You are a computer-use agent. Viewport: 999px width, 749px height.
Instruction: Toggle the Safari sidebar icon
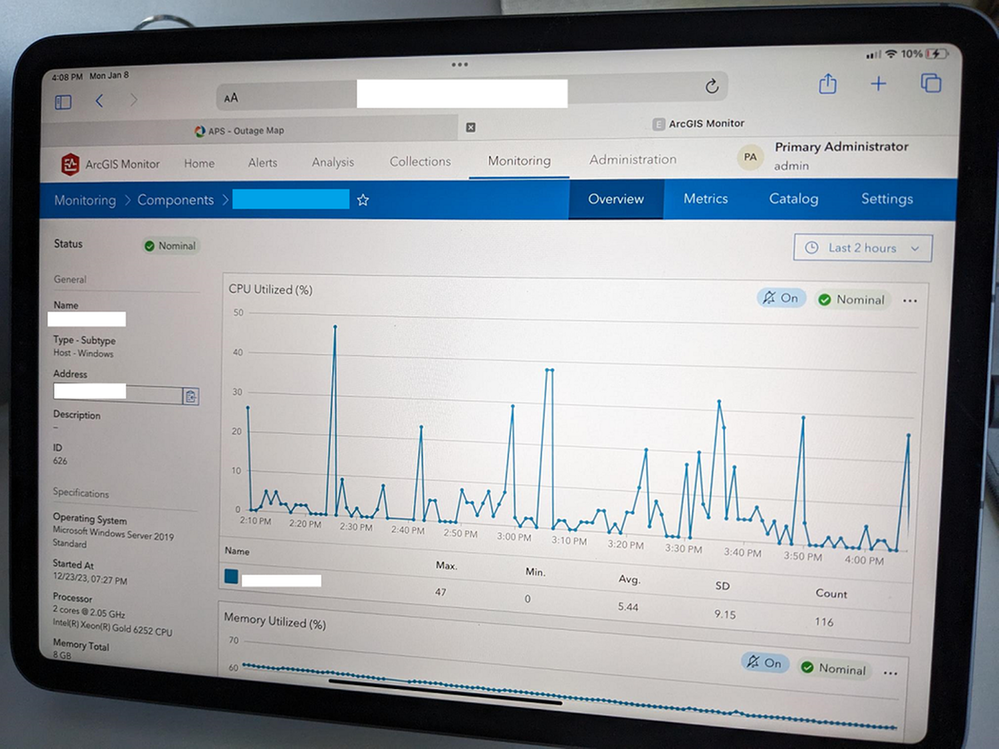click(x=63, y=102)
